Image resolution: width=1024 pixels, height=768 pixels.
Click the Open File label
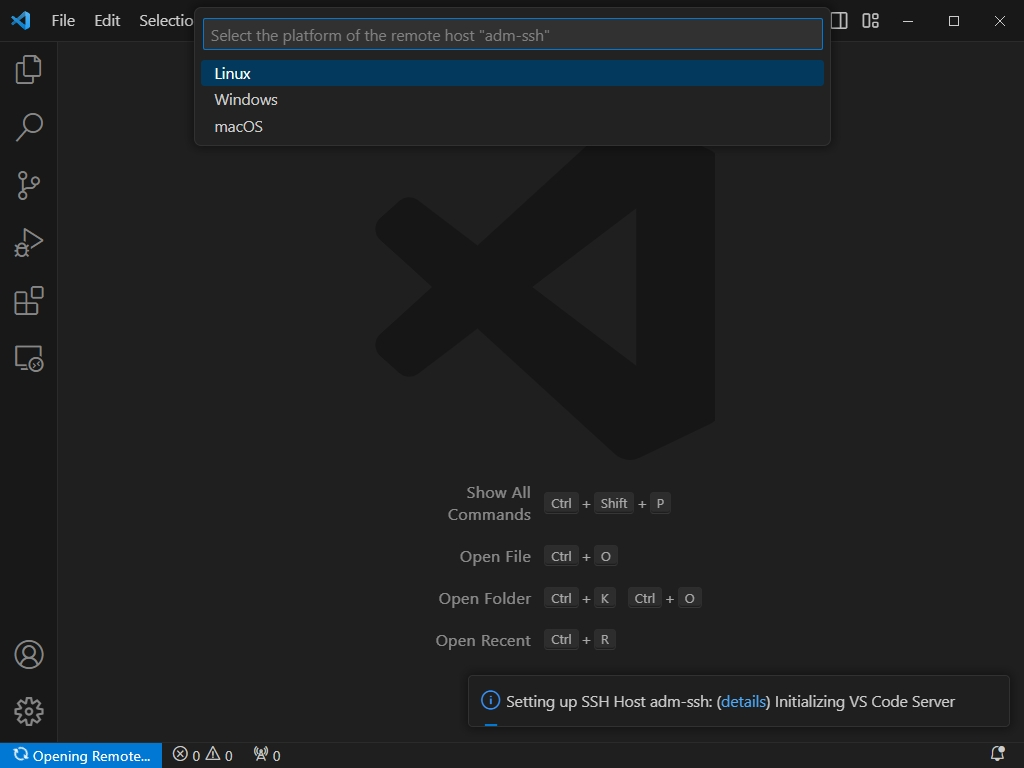(x=495, y=556)
